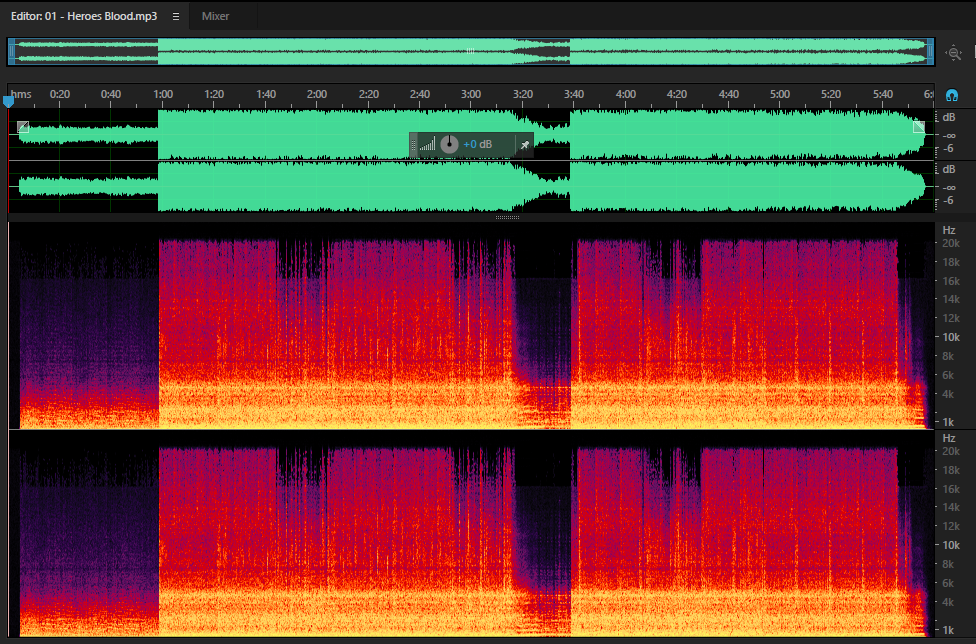Click the zoom navigator center grip
This screenshot has height=644, width=976.
[x=471, y=52]
